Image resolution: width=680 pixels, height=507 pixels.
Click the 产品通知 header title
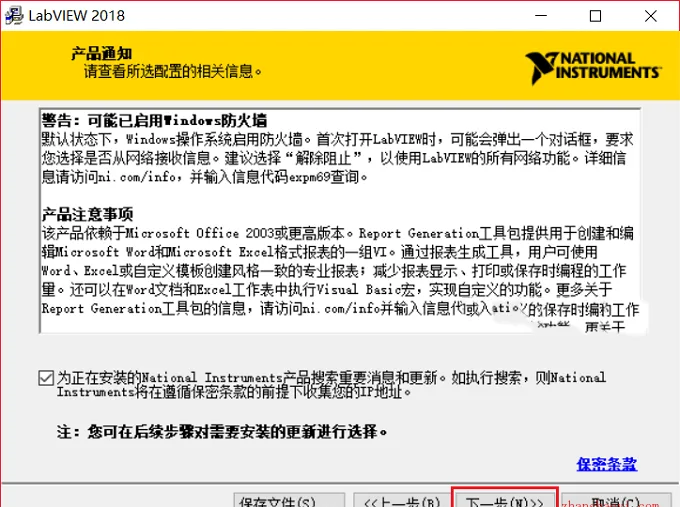pos(101,54)
